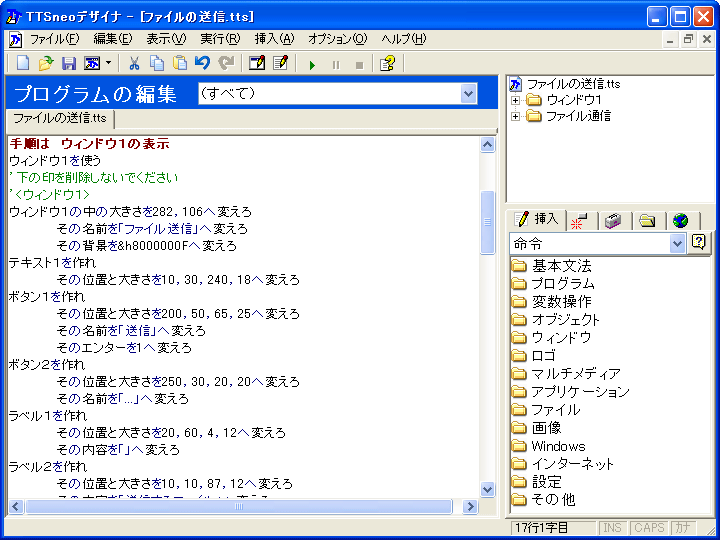Click the horizontal scrollbar right arrow
The height and width of the screenshot is (540, 720).
[x=471, y=506]
